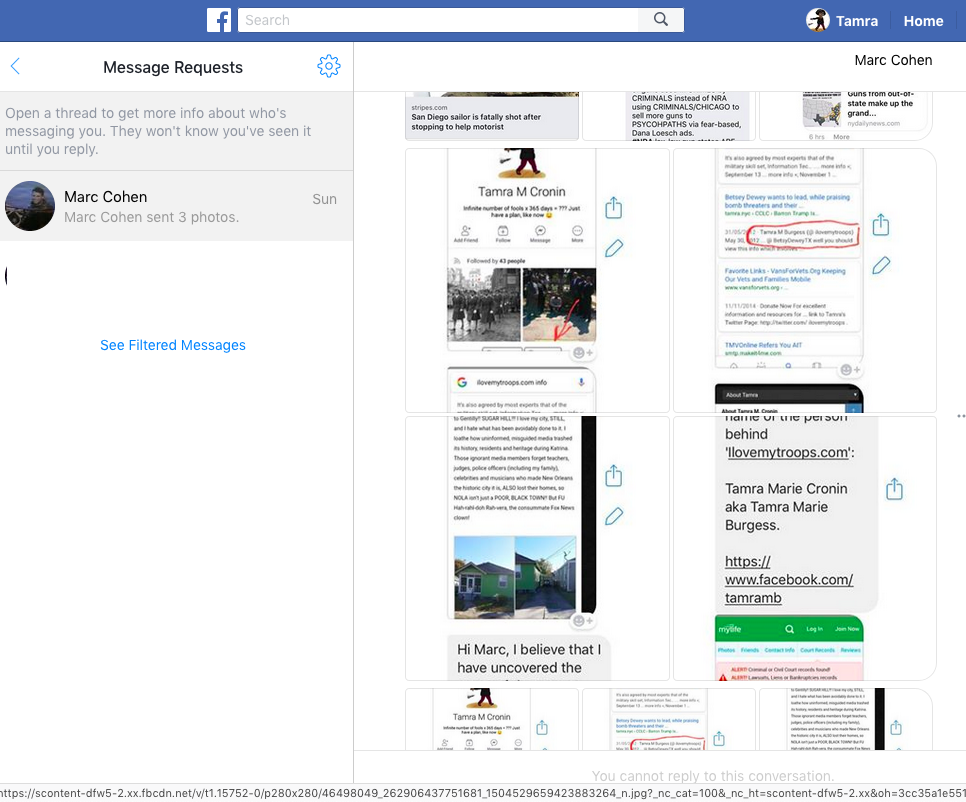Go back from Message Requests

pyautogui.click(x=15, y=66)
